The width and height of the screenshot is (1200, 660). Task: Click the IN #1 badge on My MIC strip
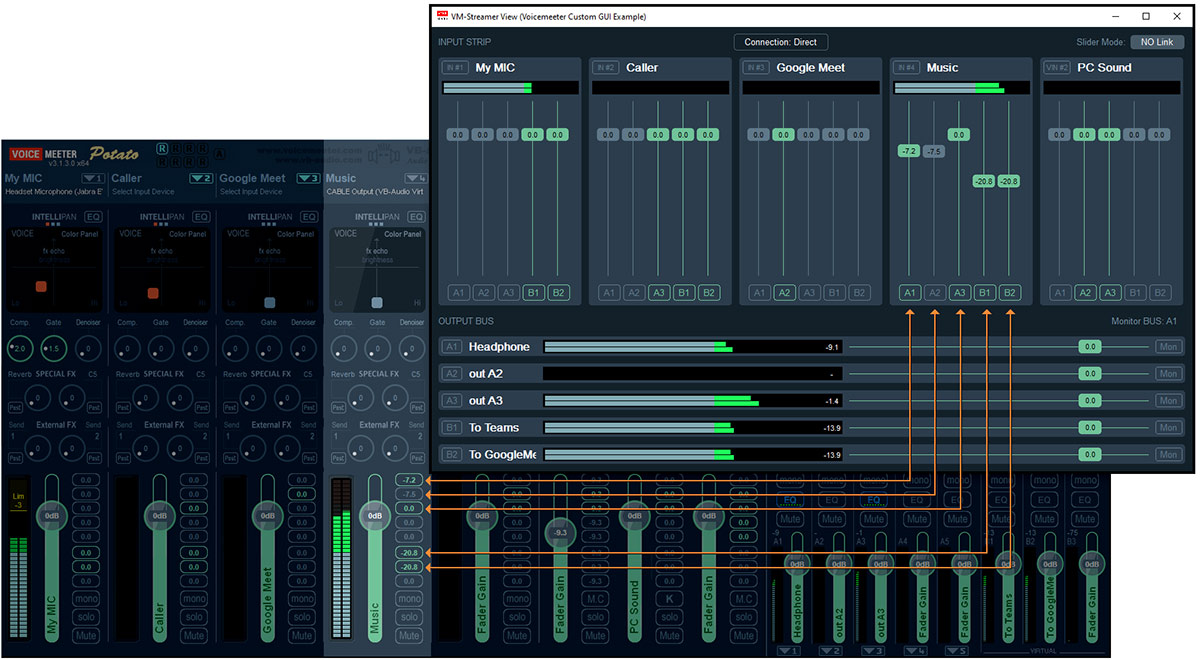coord(456,68)
